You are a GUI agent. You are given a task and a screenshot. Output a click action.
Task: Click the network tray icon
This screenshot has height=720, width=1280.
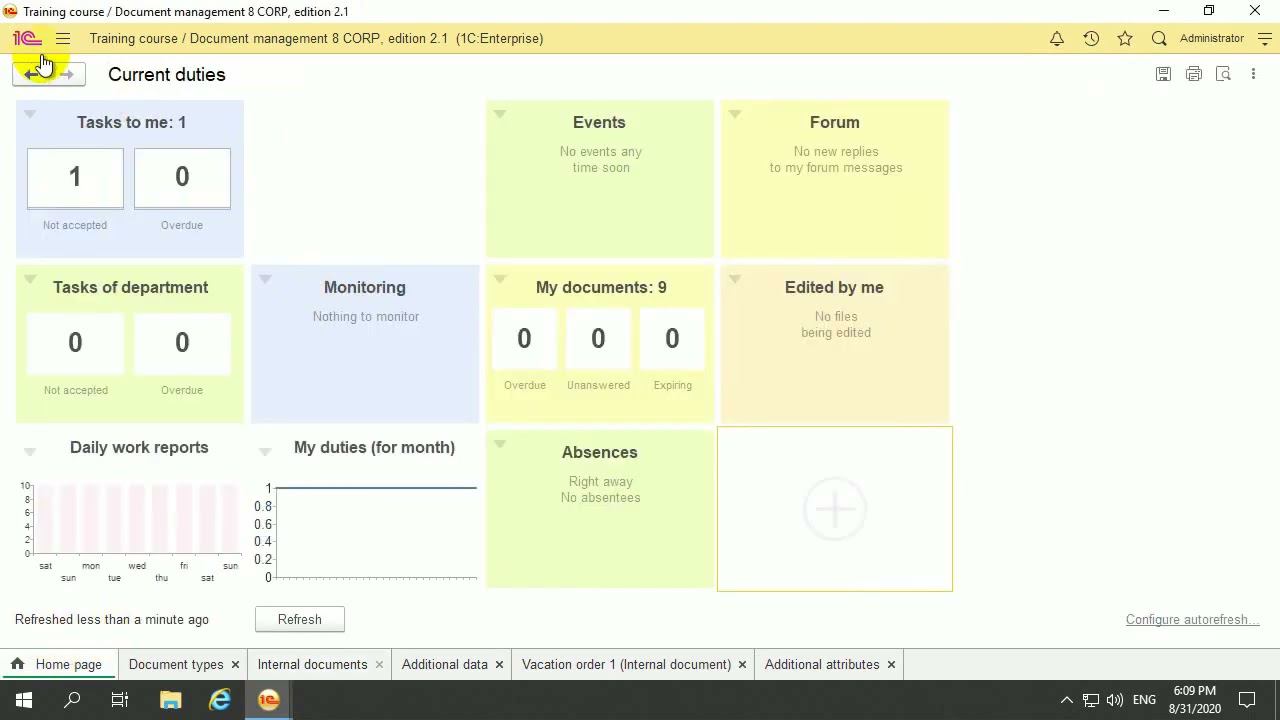coord(1091,700)
